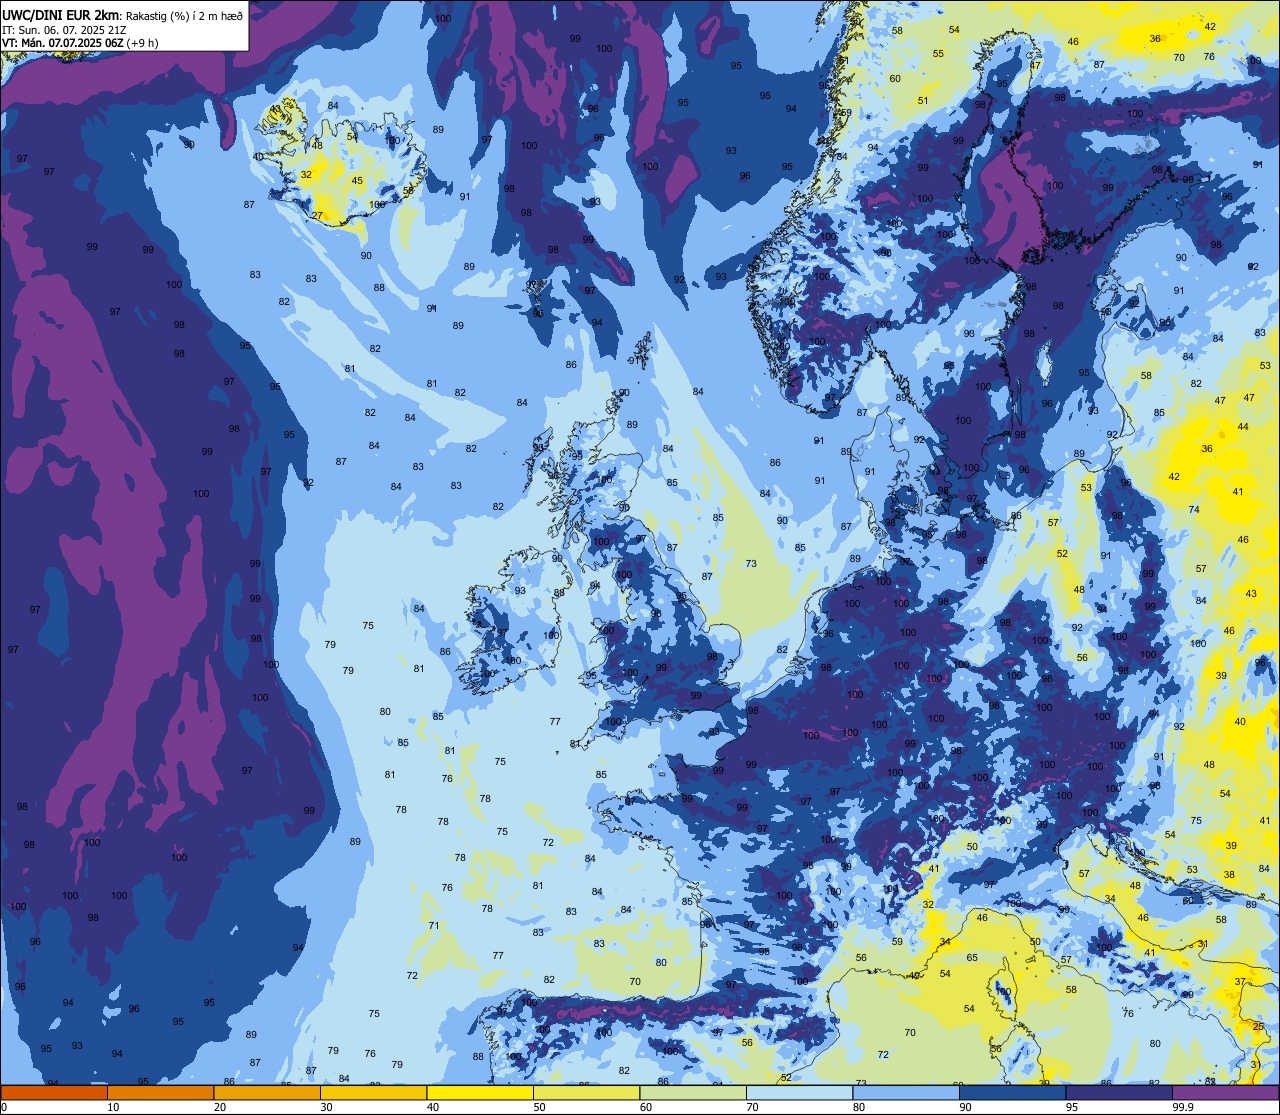Viewport: 1280px width, 1115px height.
Task: Click the "10" tick label under the color bar
Action: (114, 1107)
